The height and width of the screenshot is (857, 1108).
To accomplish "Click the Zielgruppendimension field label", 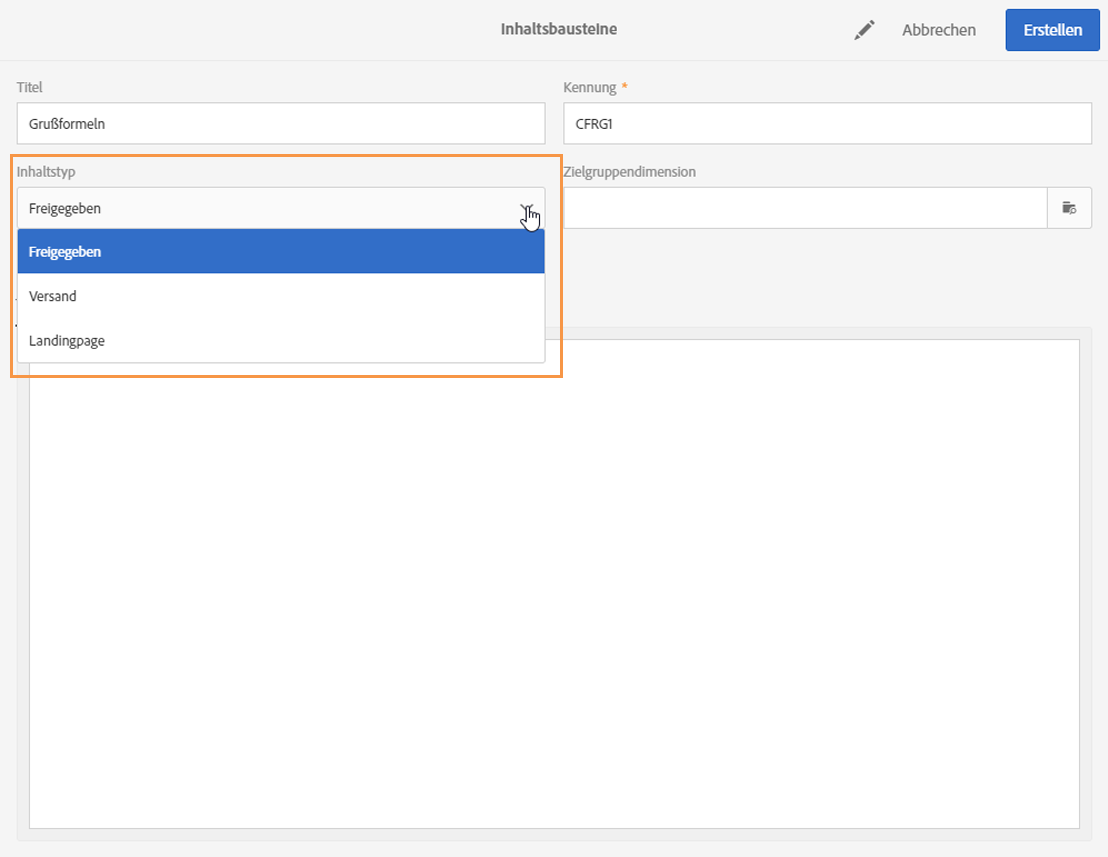I will click(x=630, y=172).
